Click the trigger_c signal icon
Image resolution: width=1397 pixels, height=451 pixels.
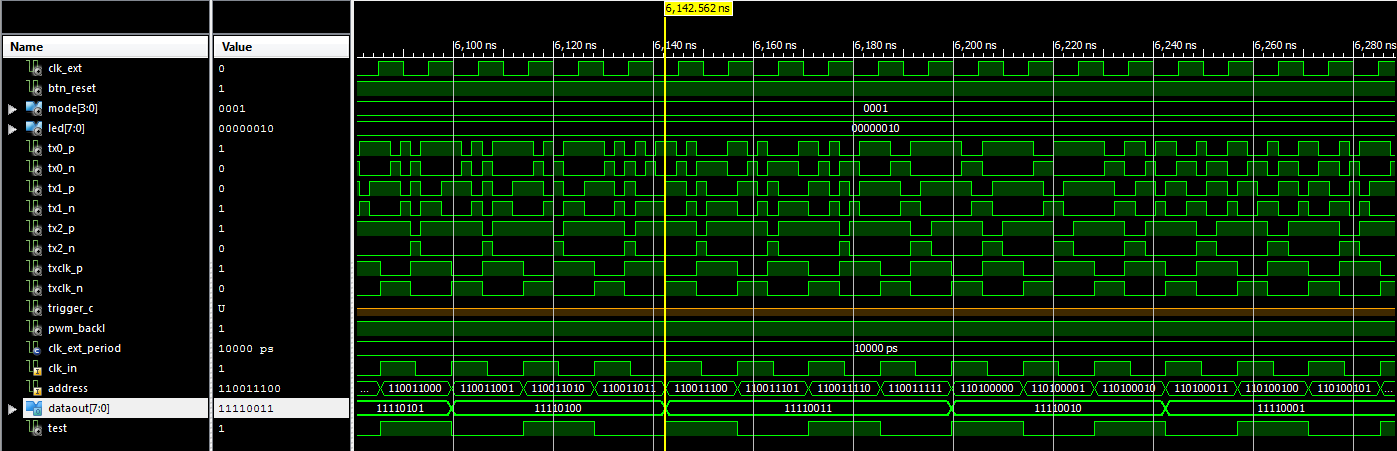coord(34,308)
